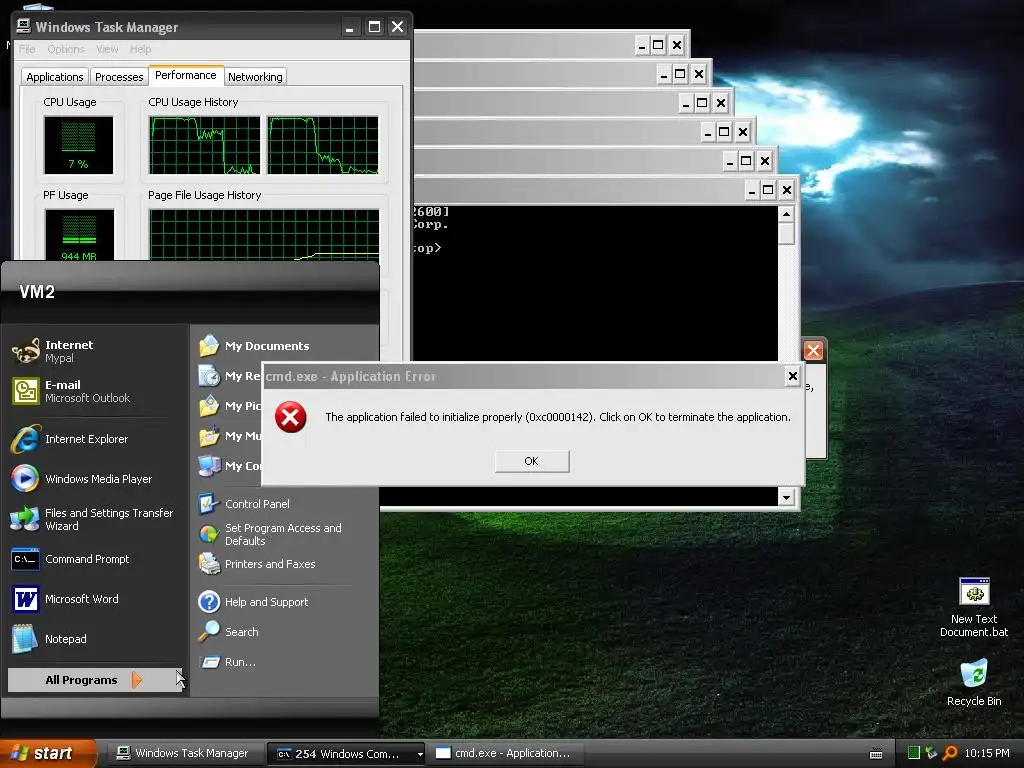Click the Task Manager title bar icon
The height and width of the screenshot is (768, 1024).
24,26
